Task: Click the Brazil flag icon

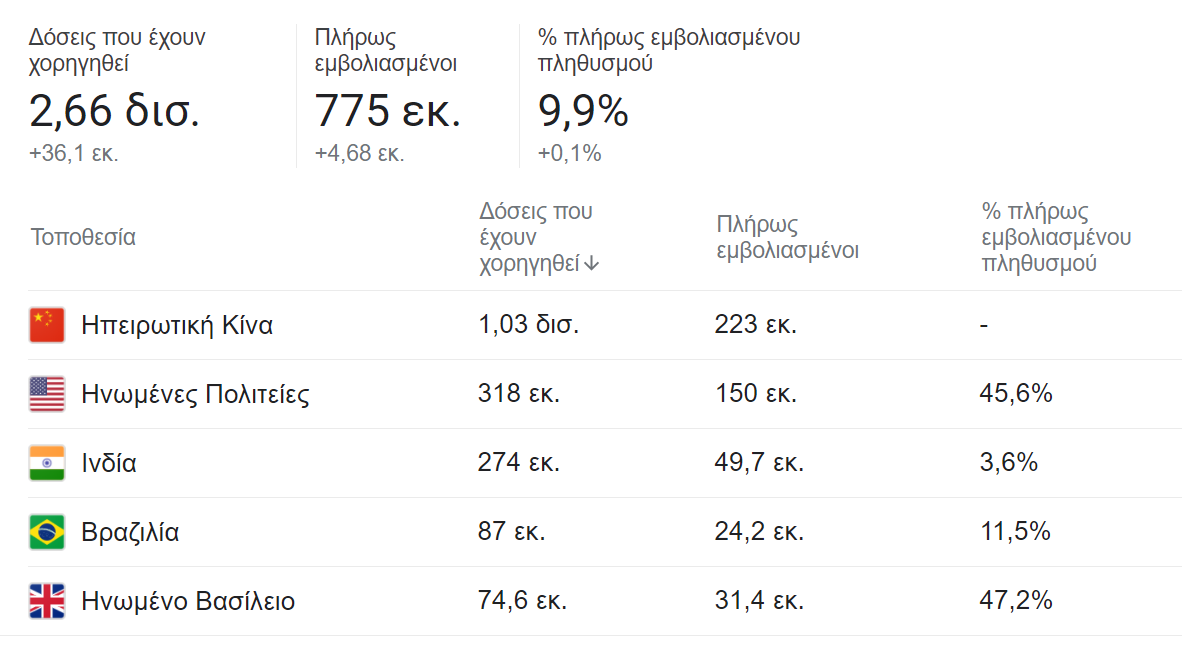Action: [x=47, y=532]
